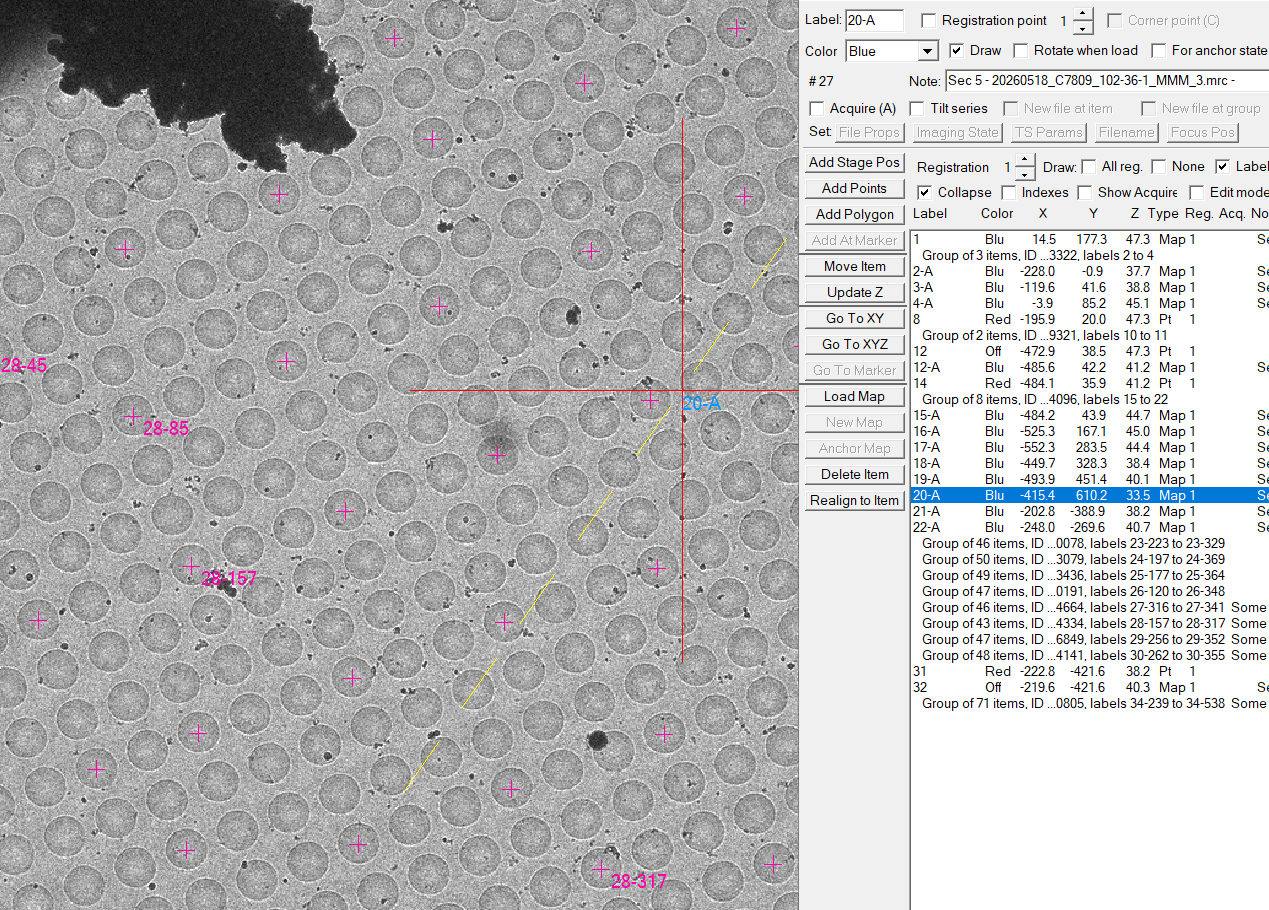1269x910 pixels.
Task: Click the Update Z button
Action: (x=854, y=292)
